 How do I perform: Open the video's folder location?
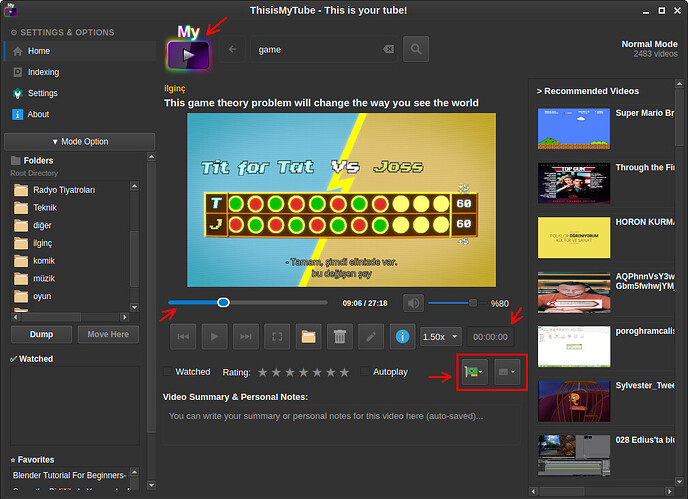pos(308,337)
